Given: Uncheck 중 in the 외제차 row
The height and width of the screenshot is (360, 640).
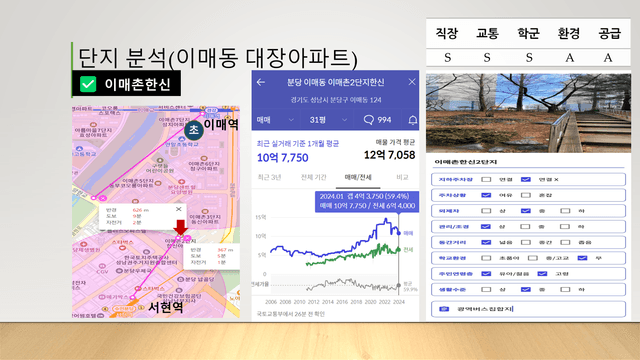Looking at the screenshot, I should [x=526, y=211].
